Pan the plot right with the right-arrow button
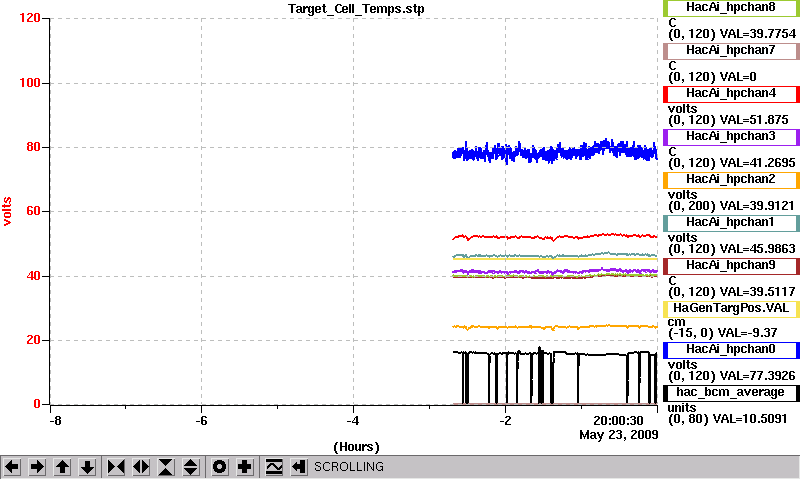Viewport: 800px width, 479px height. [x=37, y=467]
